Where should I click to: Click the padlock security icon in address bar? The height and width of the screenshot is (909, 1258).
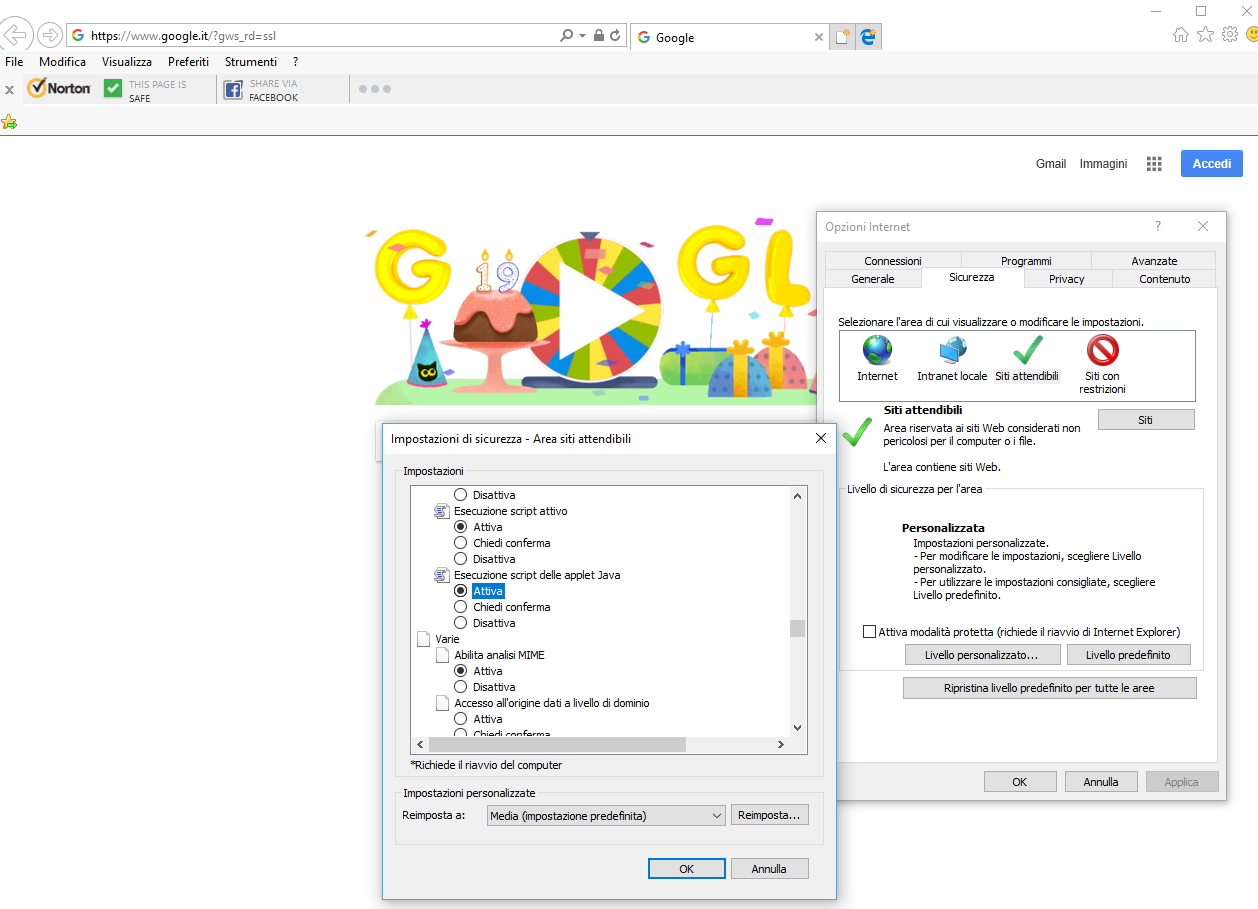coord(598,35)
